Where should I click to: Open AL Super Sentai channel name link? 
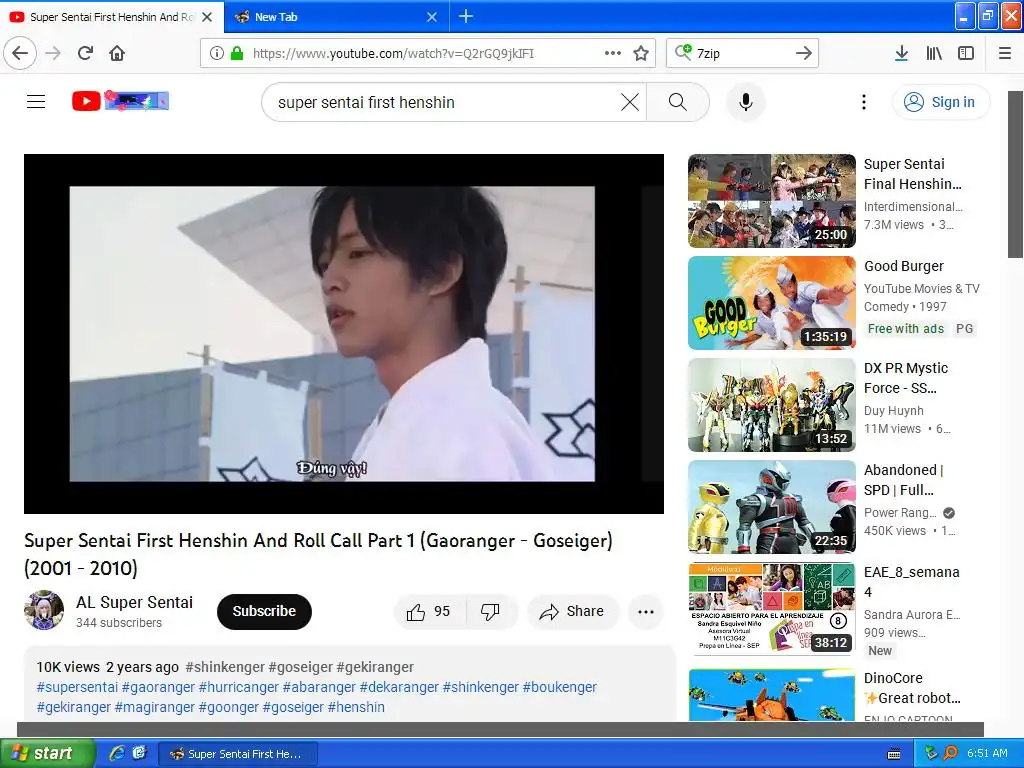pos(135,602)
